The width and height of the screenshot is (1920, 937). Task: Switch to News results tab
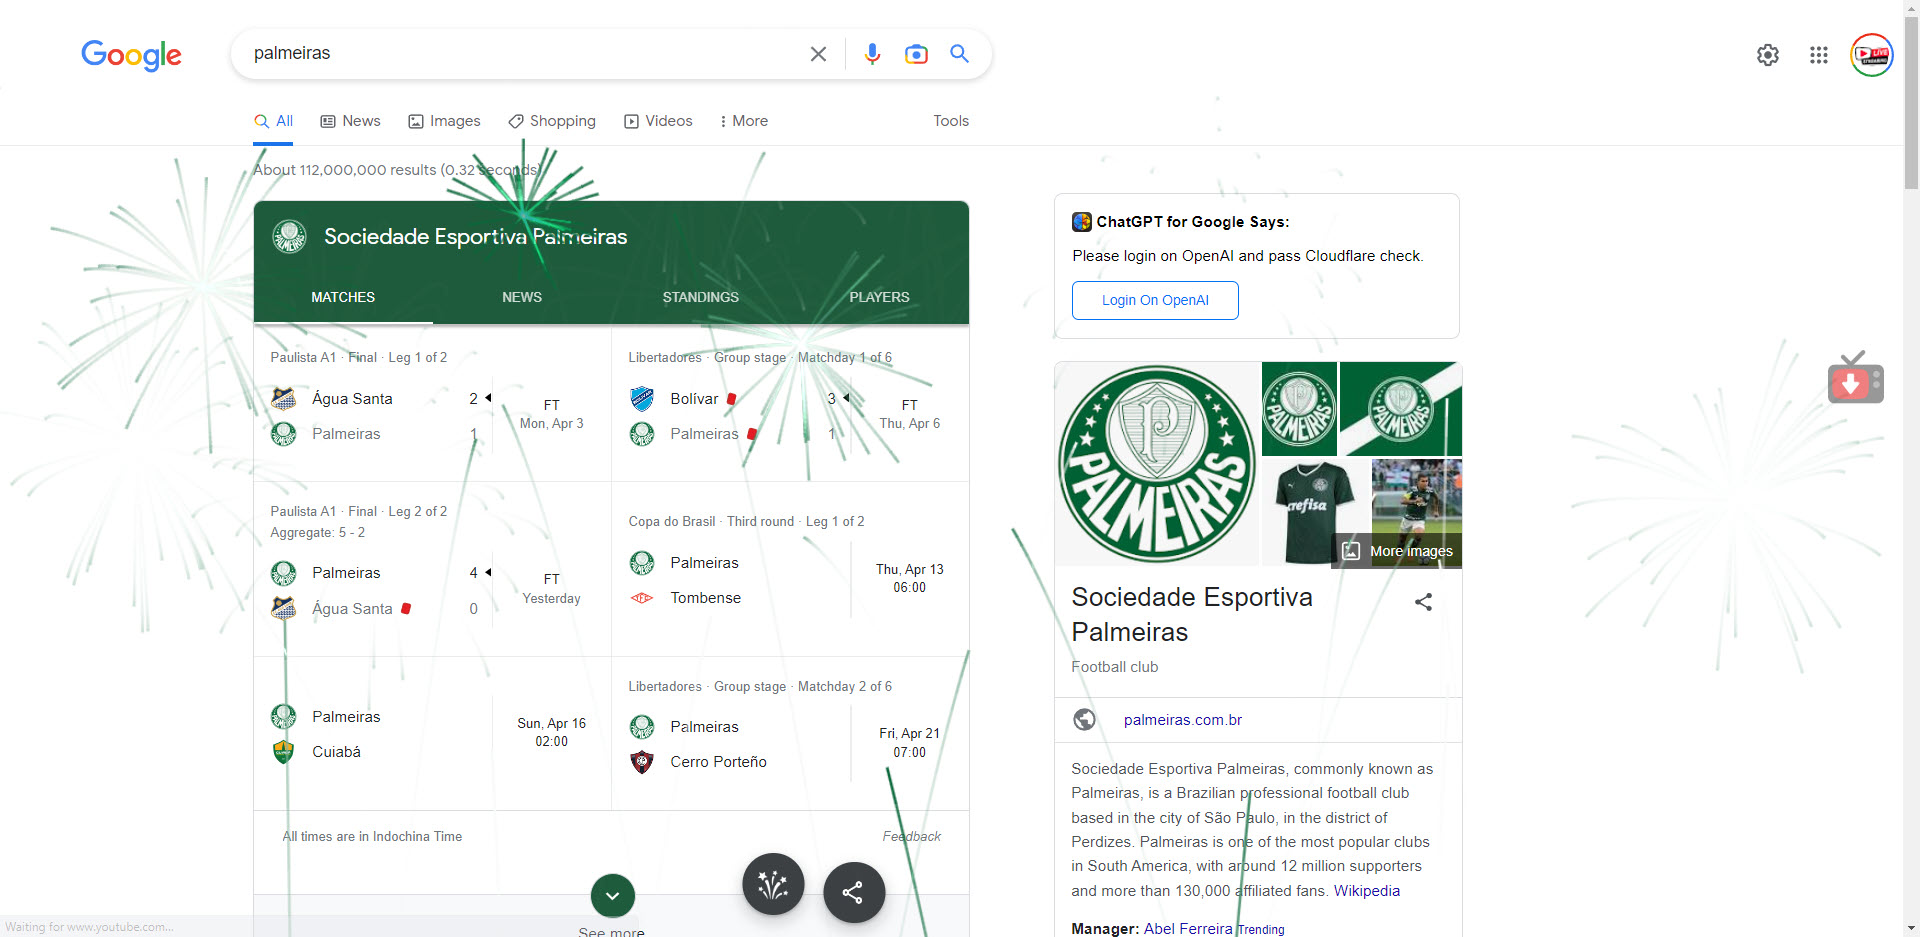[x=350, y=121]
